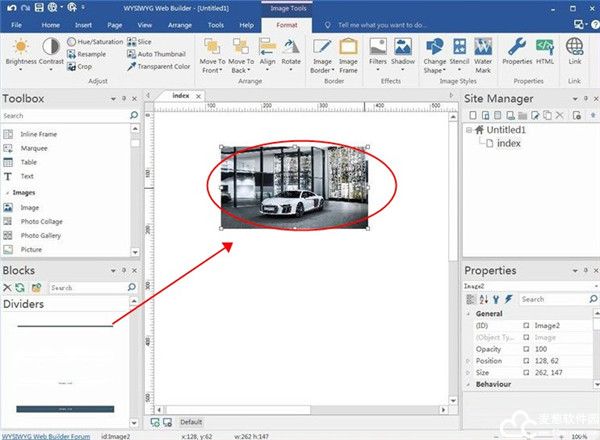This screenshot has width=600, height=440.
Task: Open the File menu
Action: (x=16, y=25)
